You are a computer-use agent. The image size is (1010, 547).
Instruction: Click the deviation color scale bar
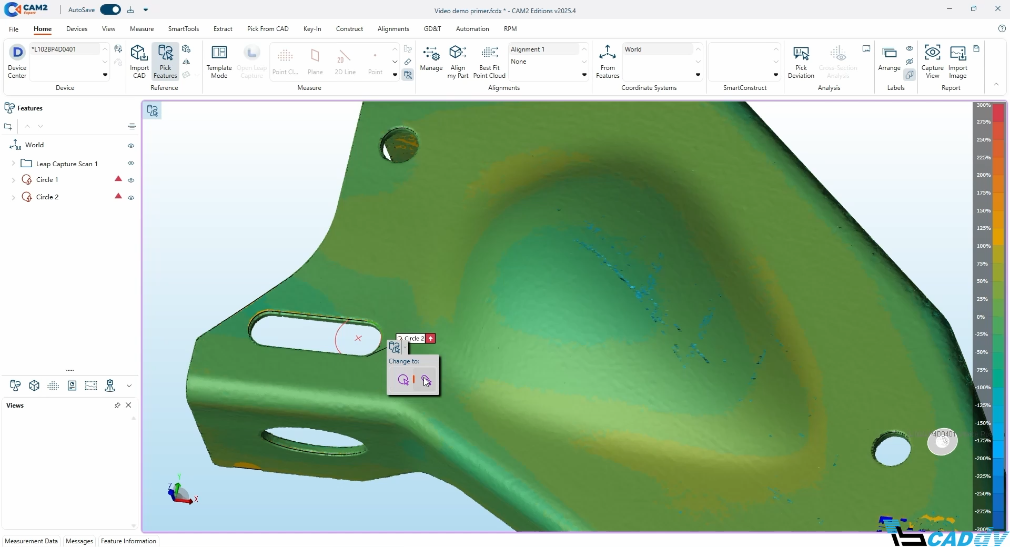pyautogui.click(x=998, y=316)
